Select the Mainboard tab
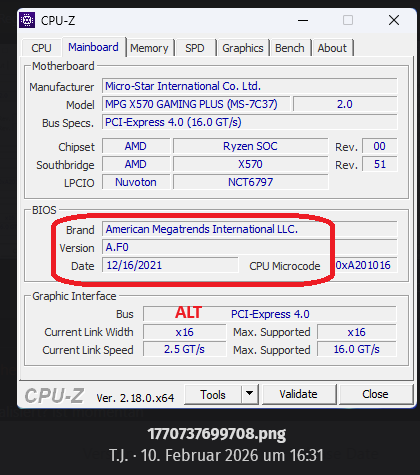The image size is (420, 475). [93, 47]
